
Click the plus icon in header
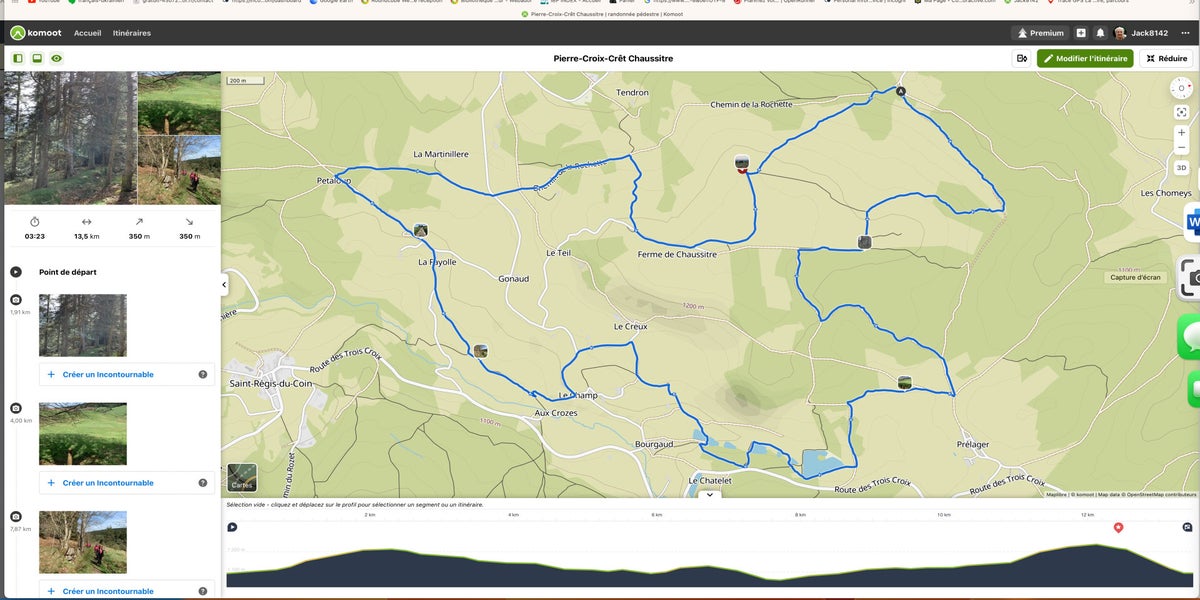coord(1081,33)
